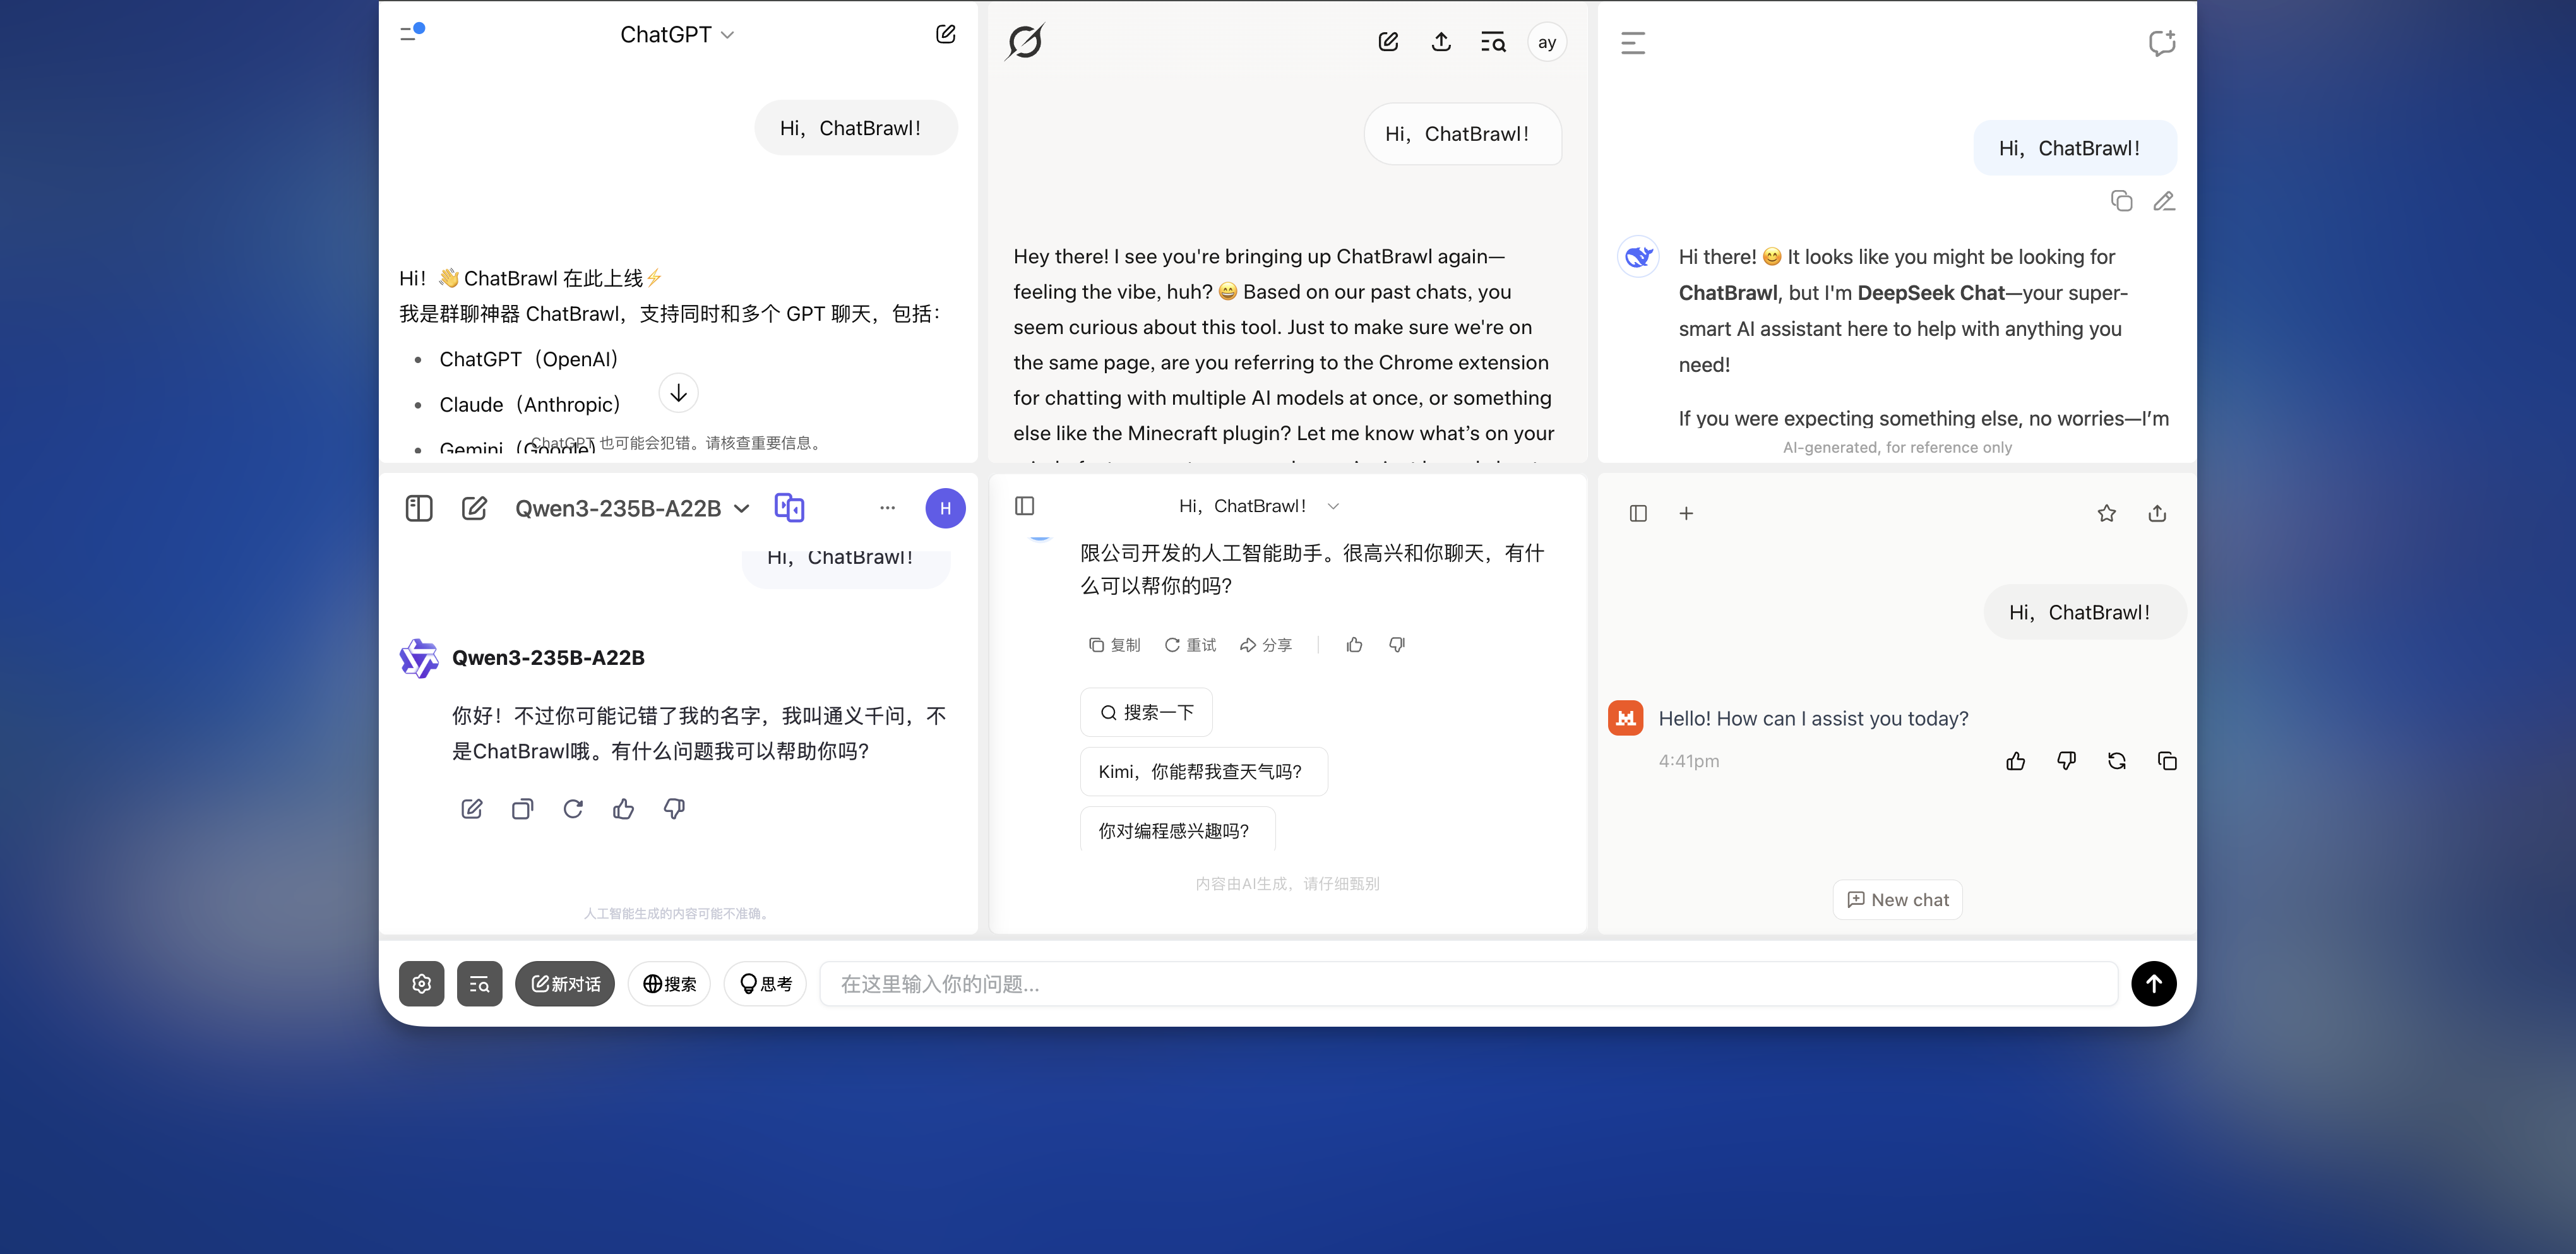Click 'AI-generated, for reference only' notice

pos(1897,447)
